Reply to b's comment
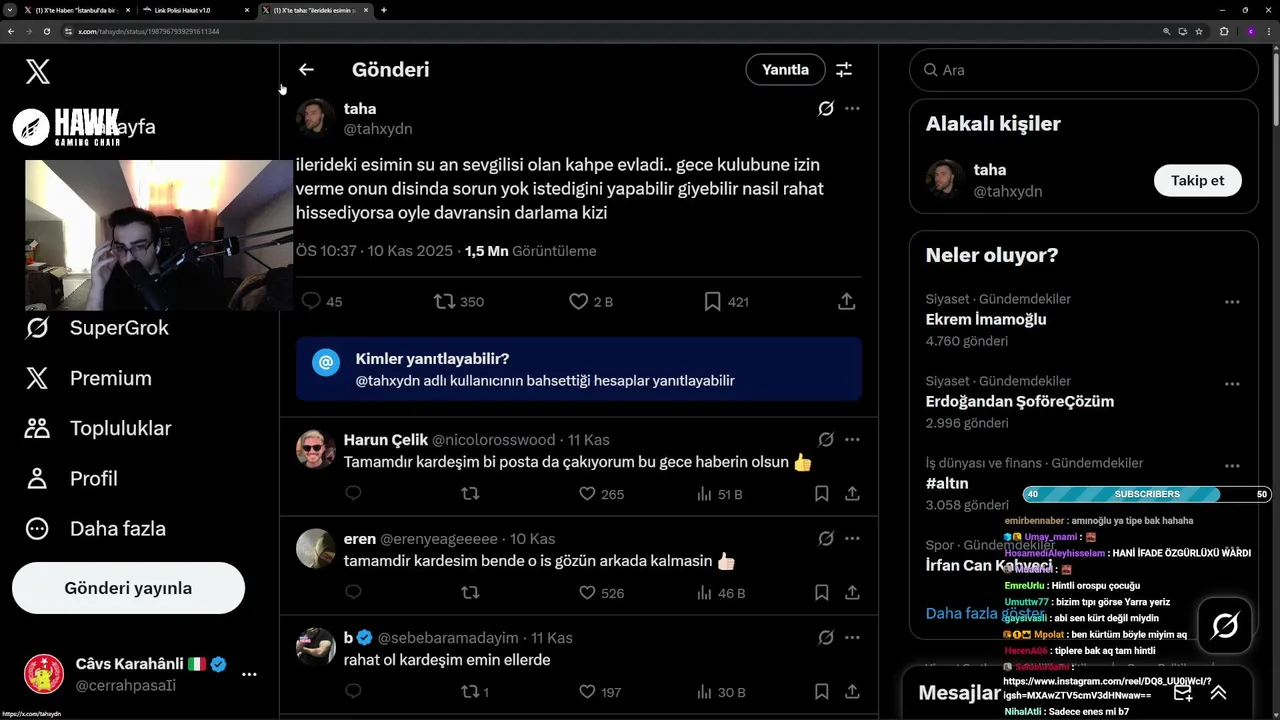 (353, 691)
